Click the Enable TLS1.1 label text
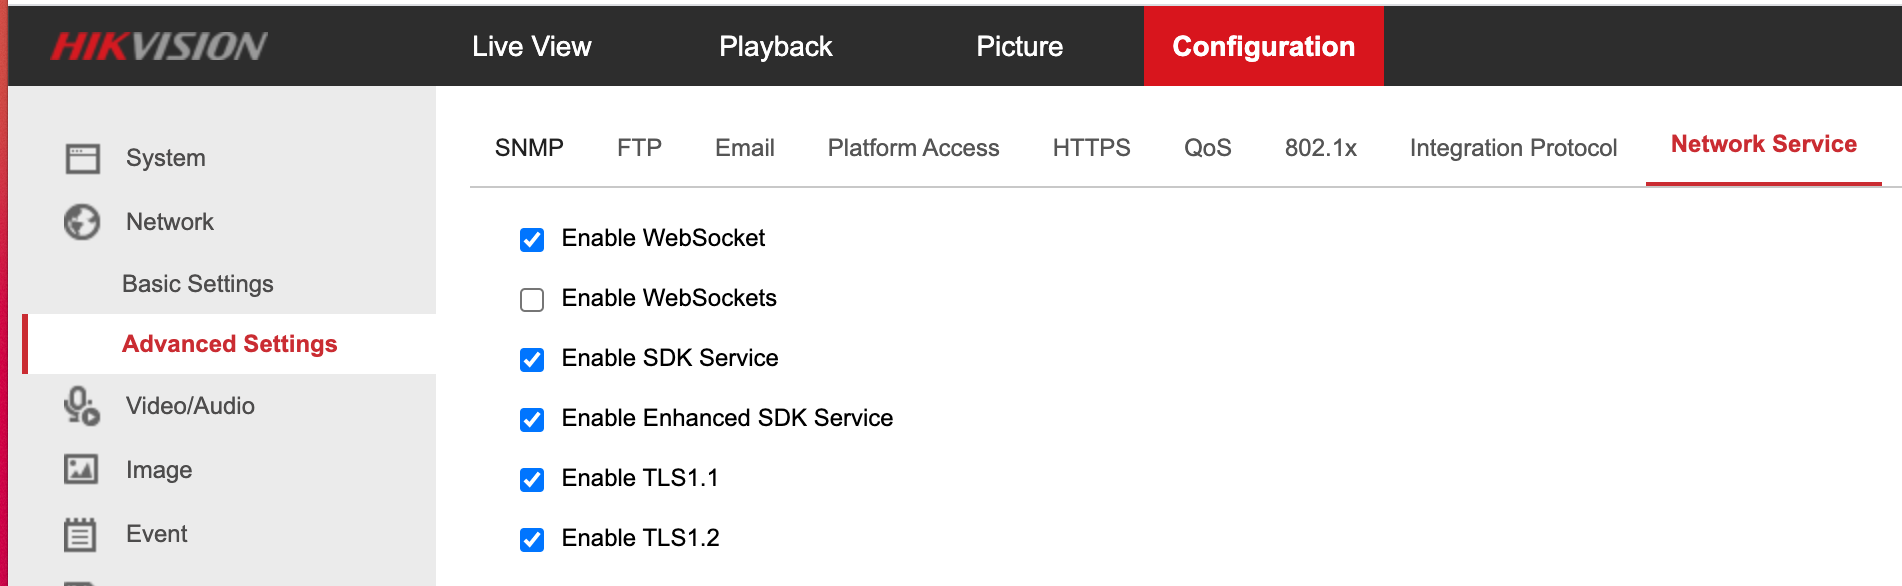Viewport: 1902px width, 586px height. tap(640, 478)
